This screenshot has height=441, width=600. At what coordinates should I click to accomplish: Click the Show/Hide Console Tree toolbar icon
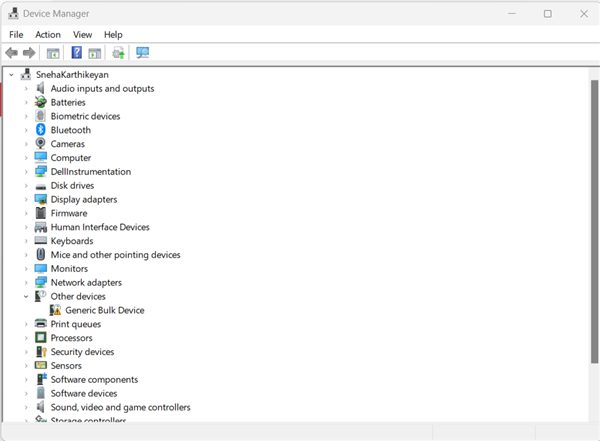coord(53,53)
